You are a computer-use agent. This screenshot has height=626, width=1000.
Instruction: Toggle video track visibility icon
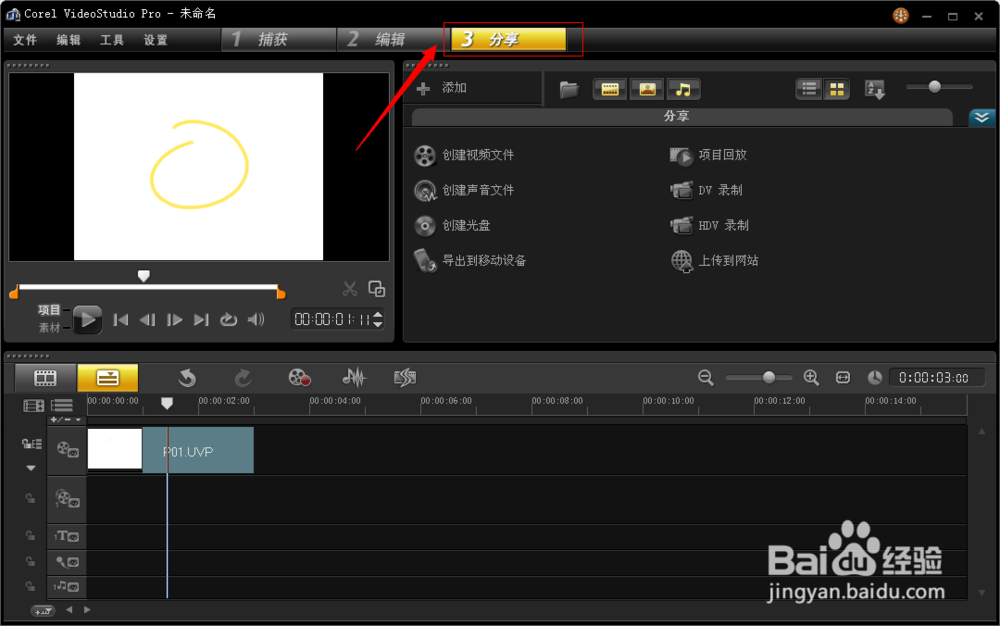click(67, 450)
